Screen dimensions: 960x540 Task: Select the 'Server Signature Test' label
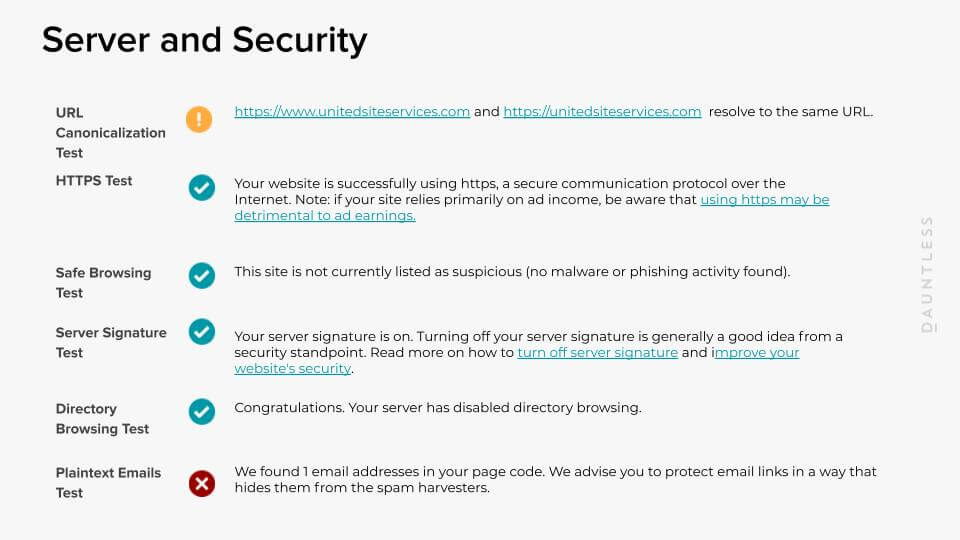110,342
